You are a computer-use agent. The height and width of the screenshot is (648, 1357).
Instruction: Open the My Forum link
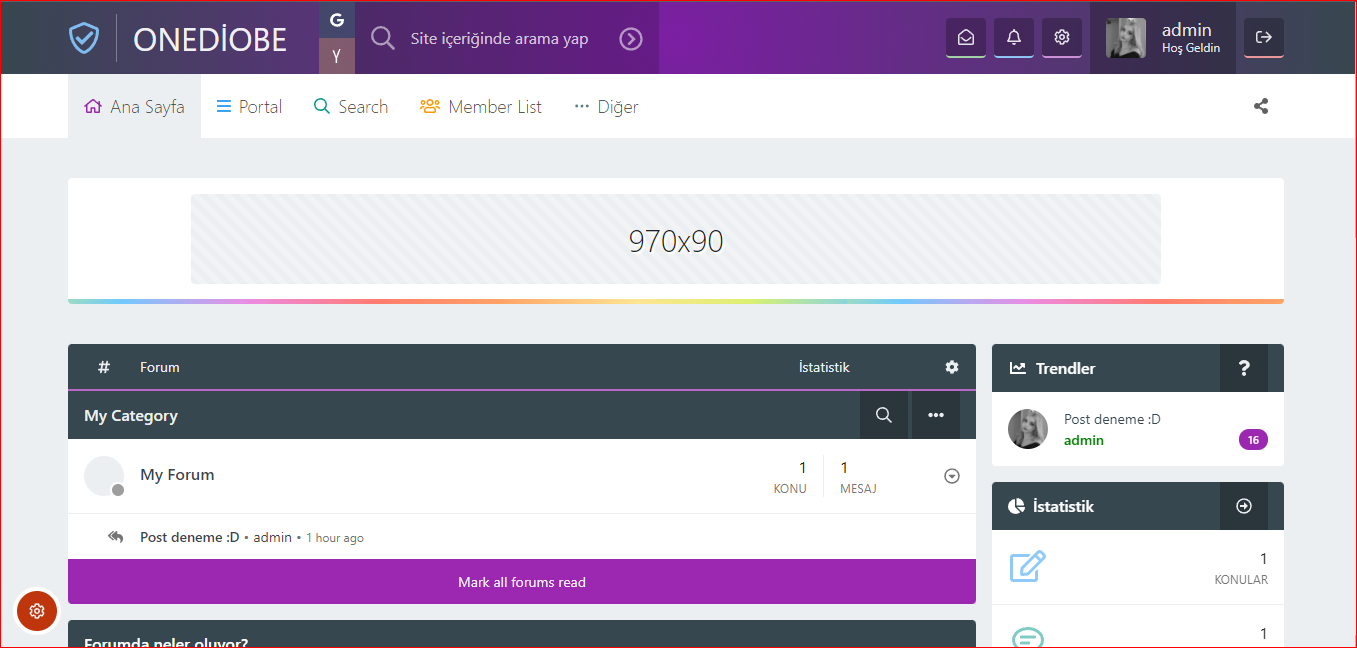pos(177,475)
